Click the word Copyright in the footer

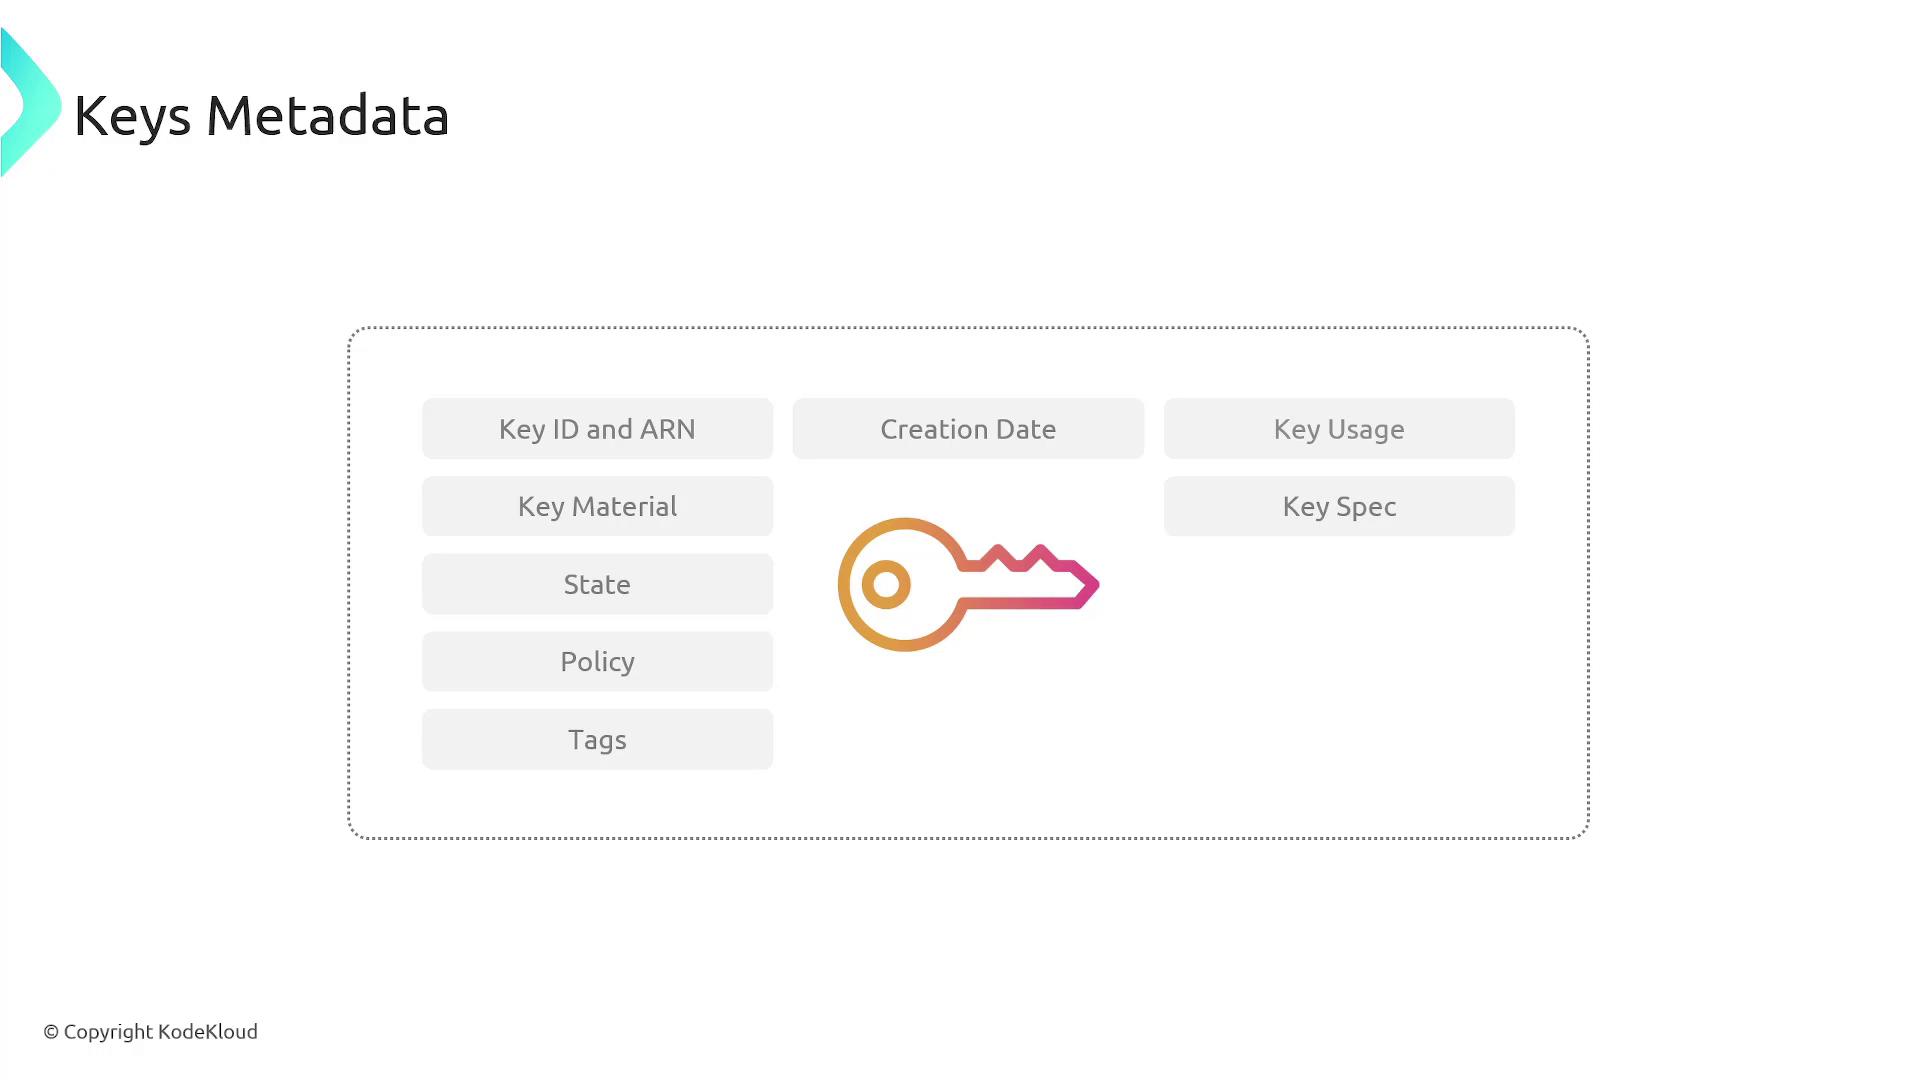[x=108, y=1032]
